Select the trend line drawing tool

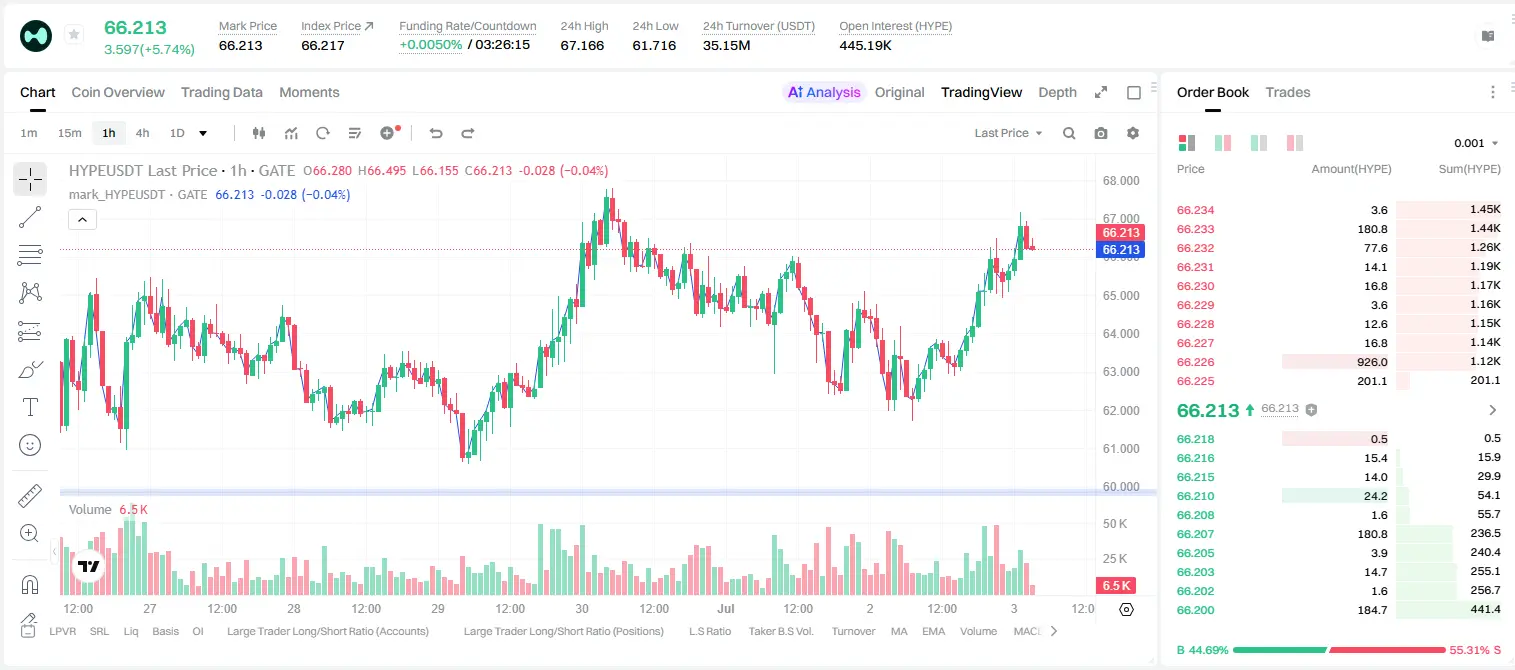(x=30, y=217)
